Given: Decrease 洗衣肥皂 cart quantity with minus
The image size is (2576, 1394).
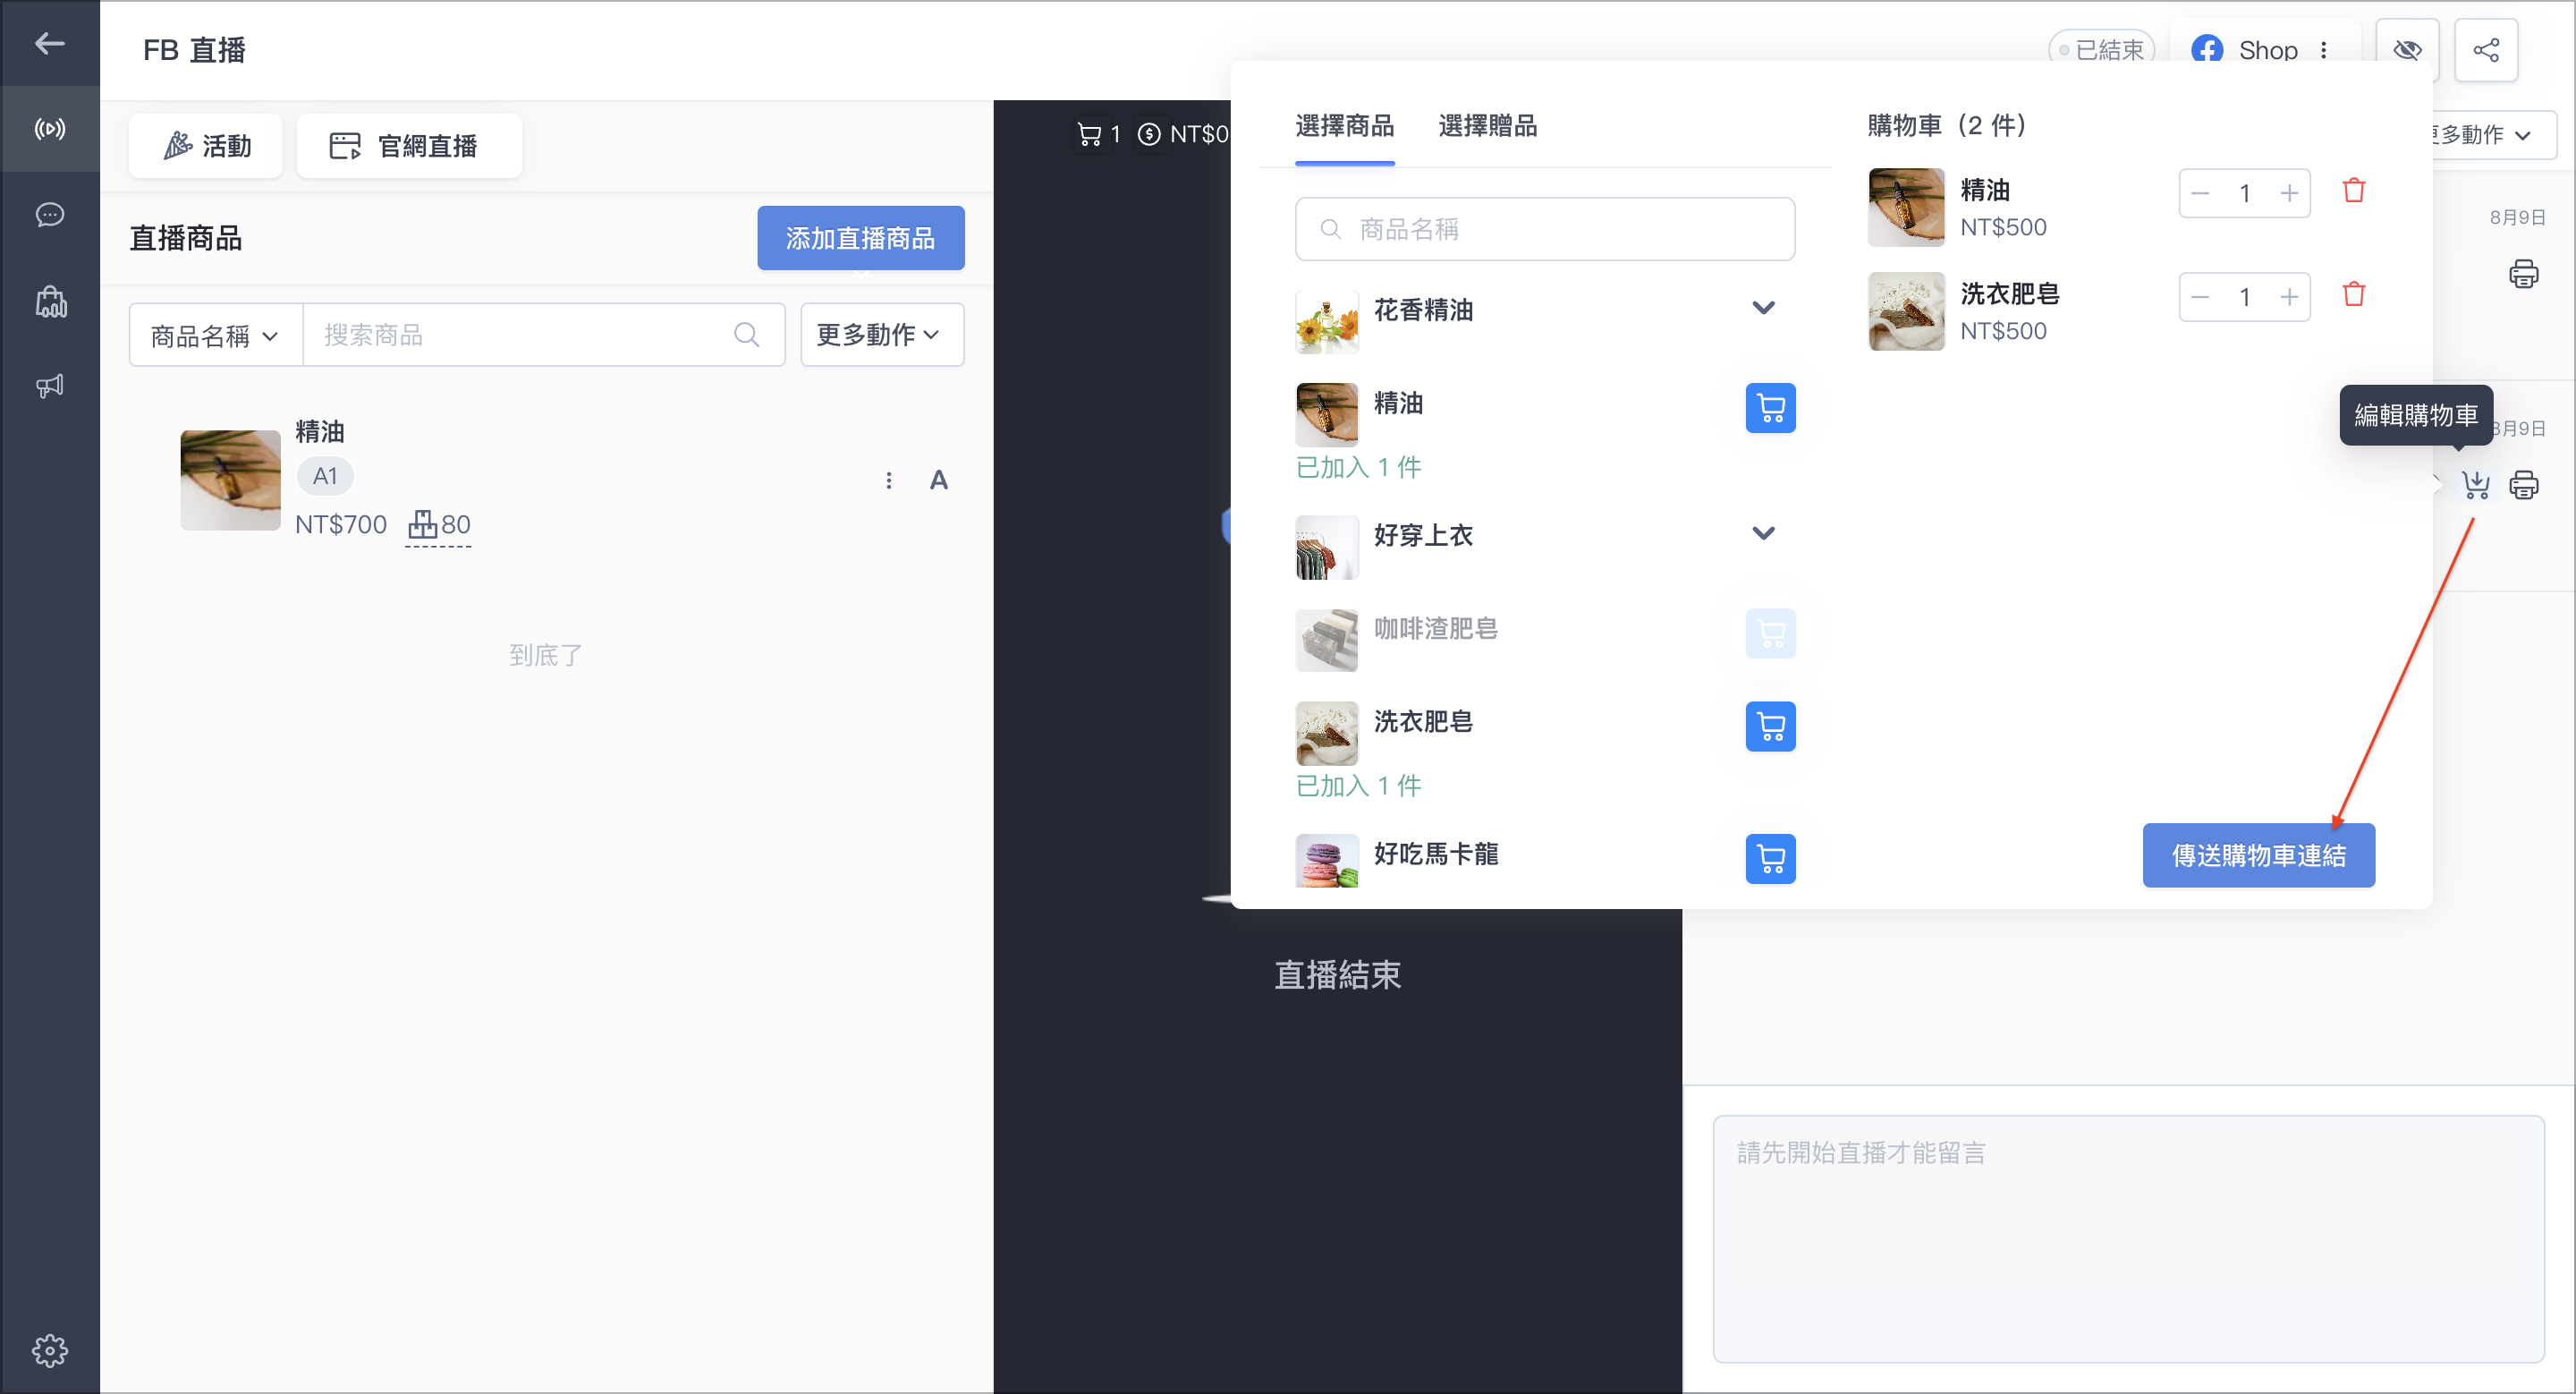Looking at the screenshot, I should [2199, 297].
